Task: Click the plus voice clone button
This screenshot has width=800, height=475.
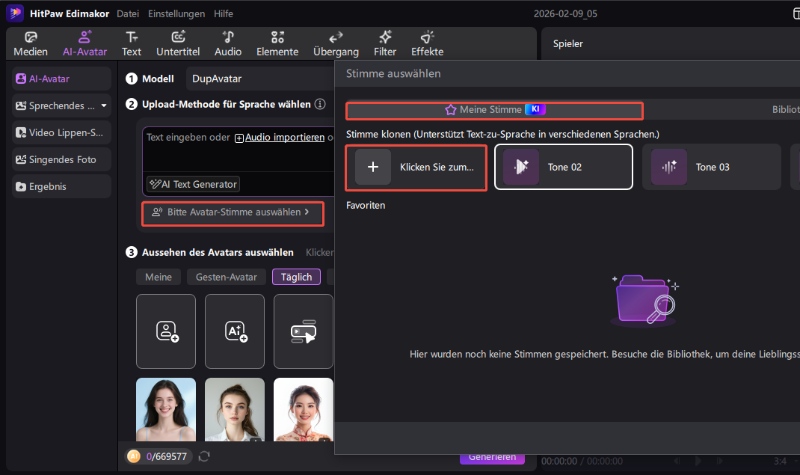Action: tap(373, 167)
